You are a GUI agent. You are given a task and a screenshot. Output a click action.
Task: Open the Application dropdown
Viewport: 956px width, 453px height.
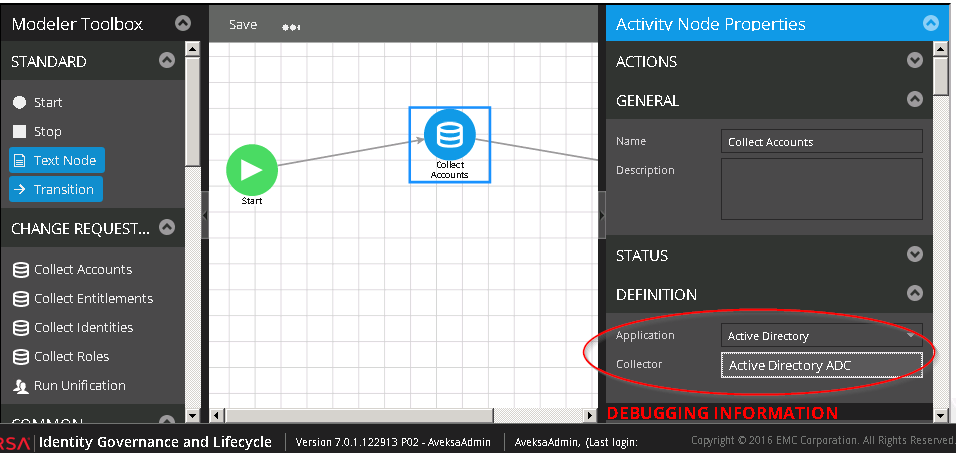[821, 335]
